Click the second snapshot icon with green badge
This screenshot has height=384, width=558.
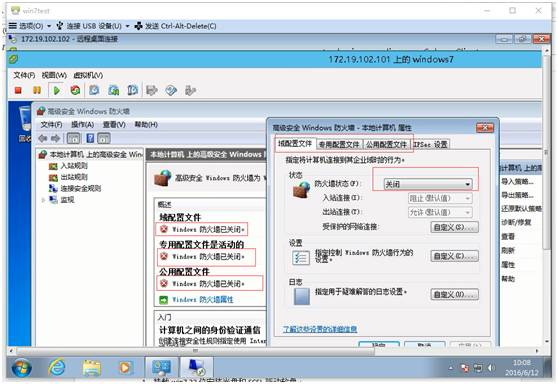114,90
